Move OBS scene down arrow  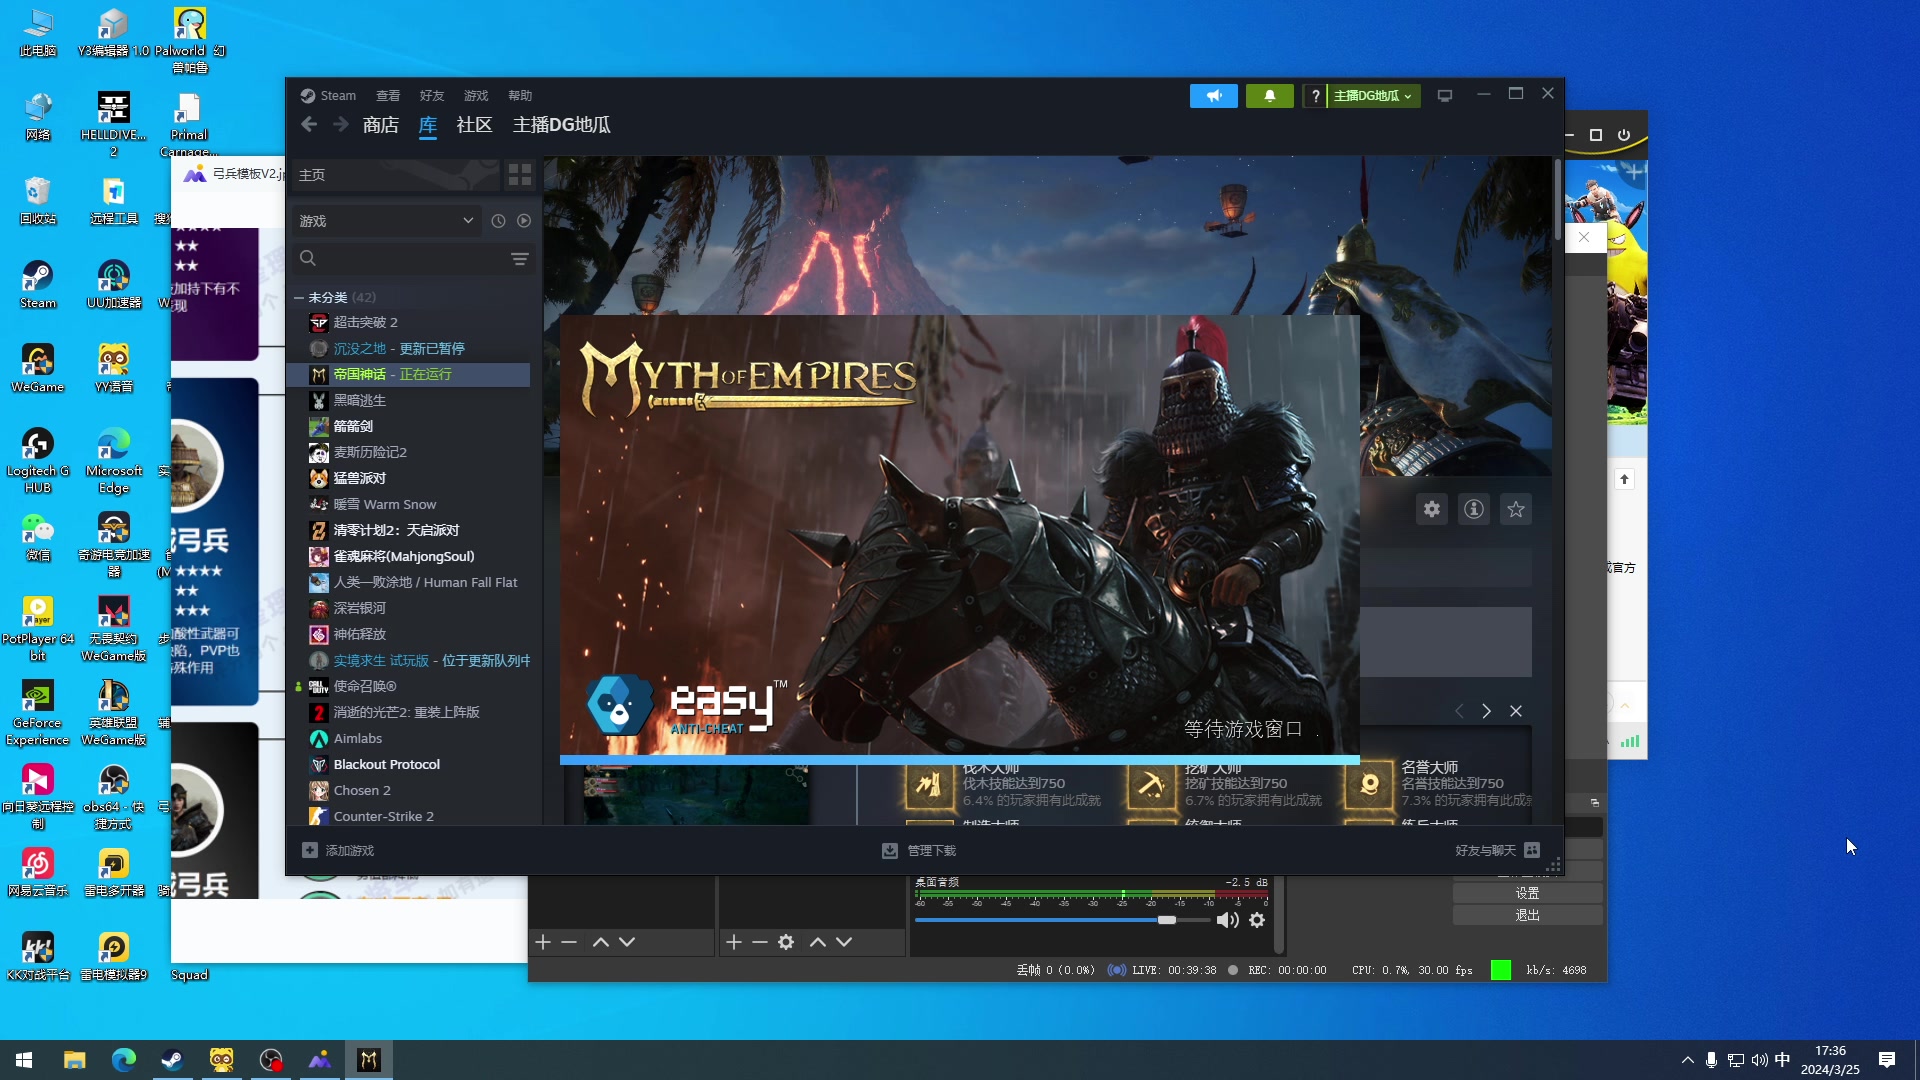click(627, 942)
